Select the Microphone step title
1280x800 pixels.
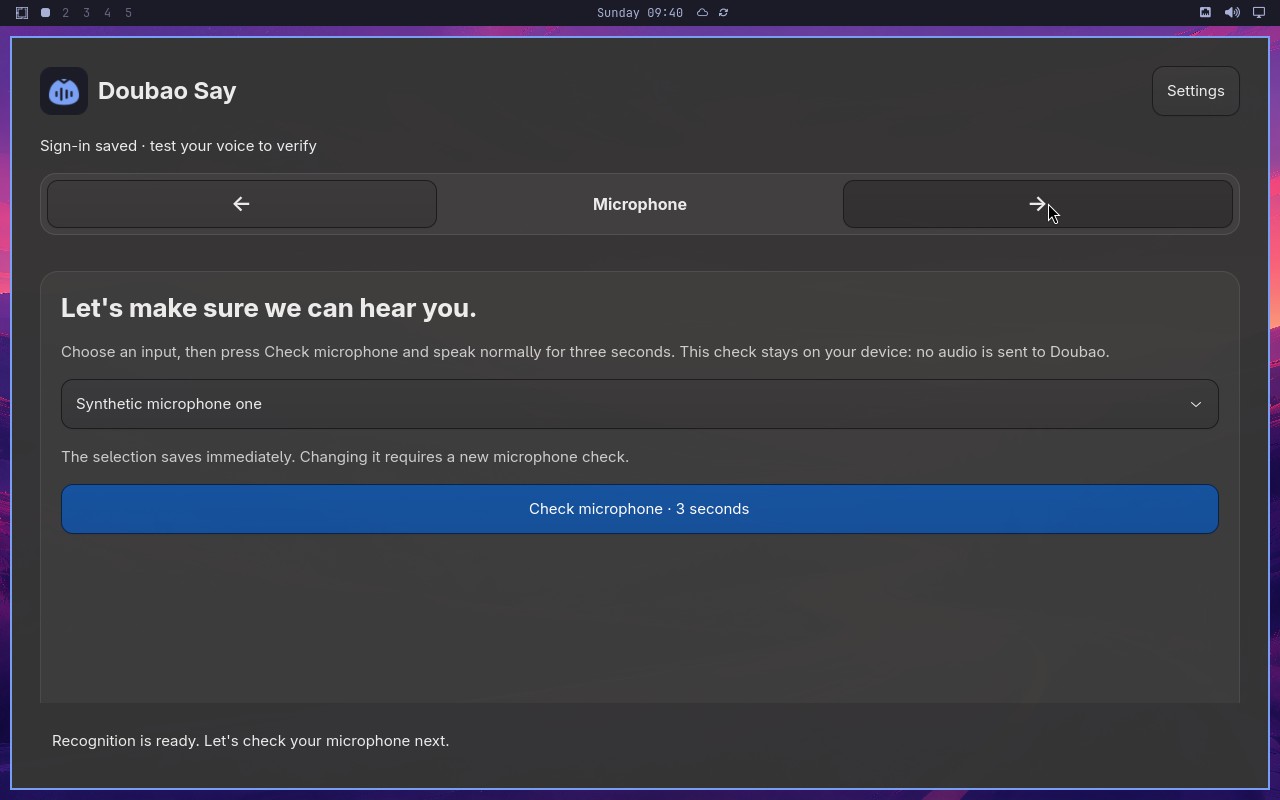[x=640, y=204]
